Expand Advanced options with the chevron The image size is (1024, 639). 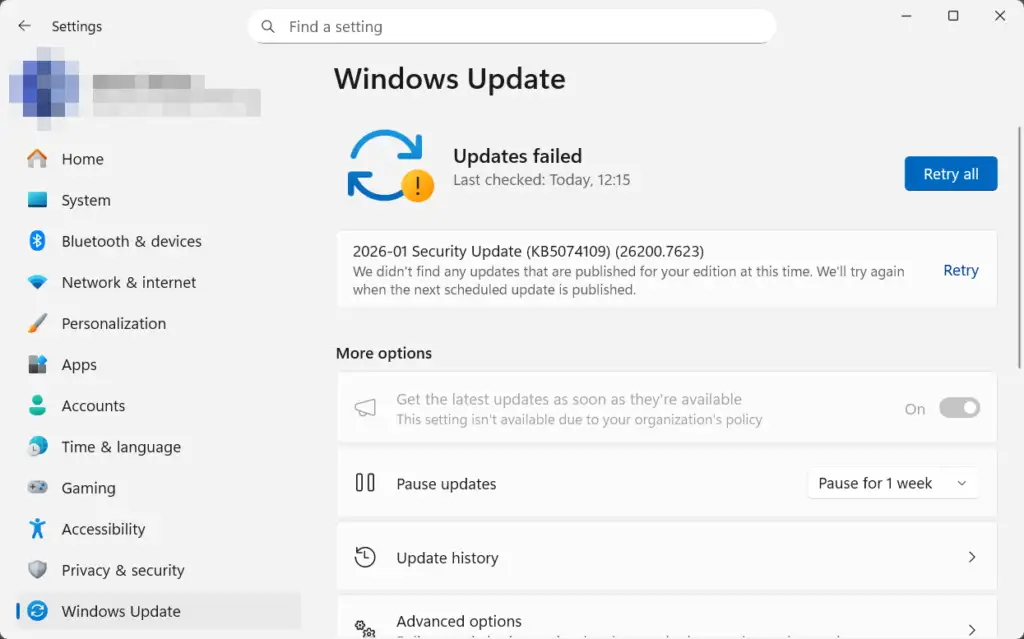[x=971, y=628]
